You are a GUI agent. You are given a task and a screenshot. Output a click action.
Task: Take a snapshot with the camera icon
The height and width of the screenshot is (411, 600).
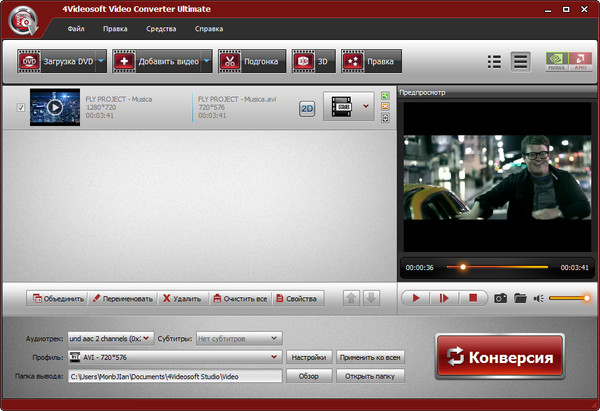click(501, 298)
